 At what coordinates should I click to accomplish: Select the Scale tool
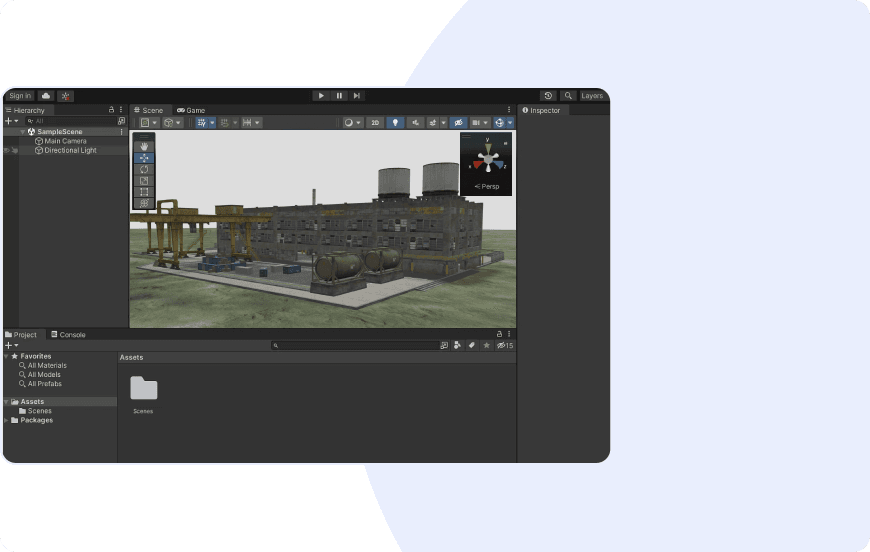(144, 181)
